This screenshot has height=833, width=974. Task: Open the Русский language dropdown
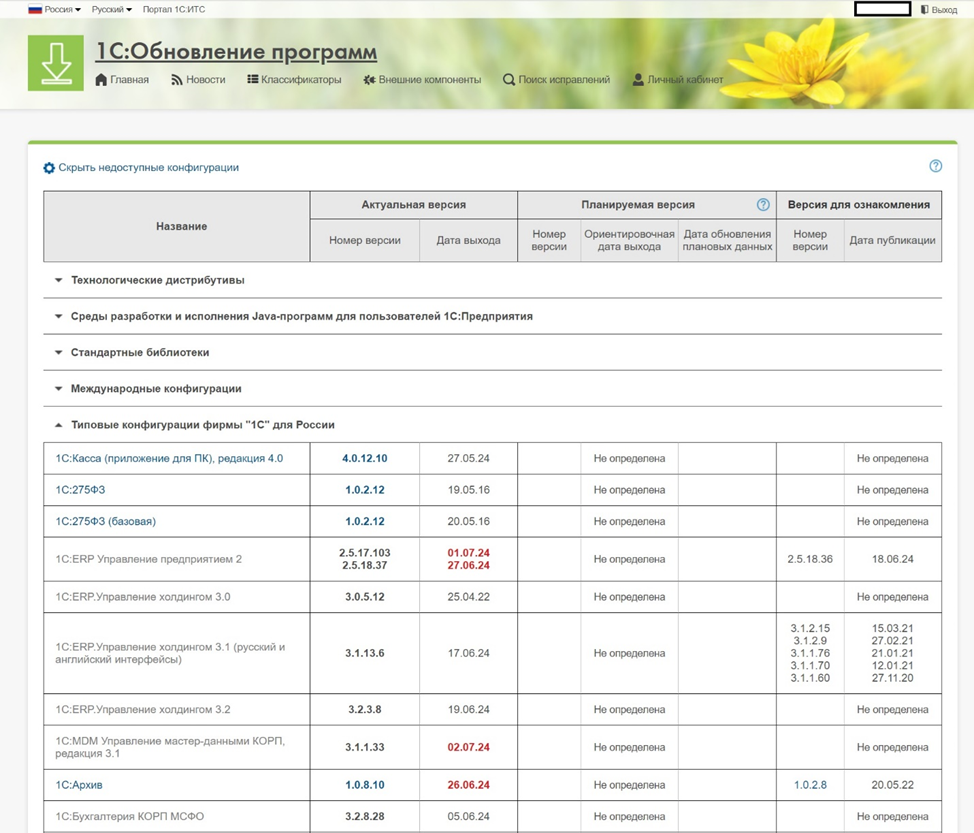click(111, 10)
